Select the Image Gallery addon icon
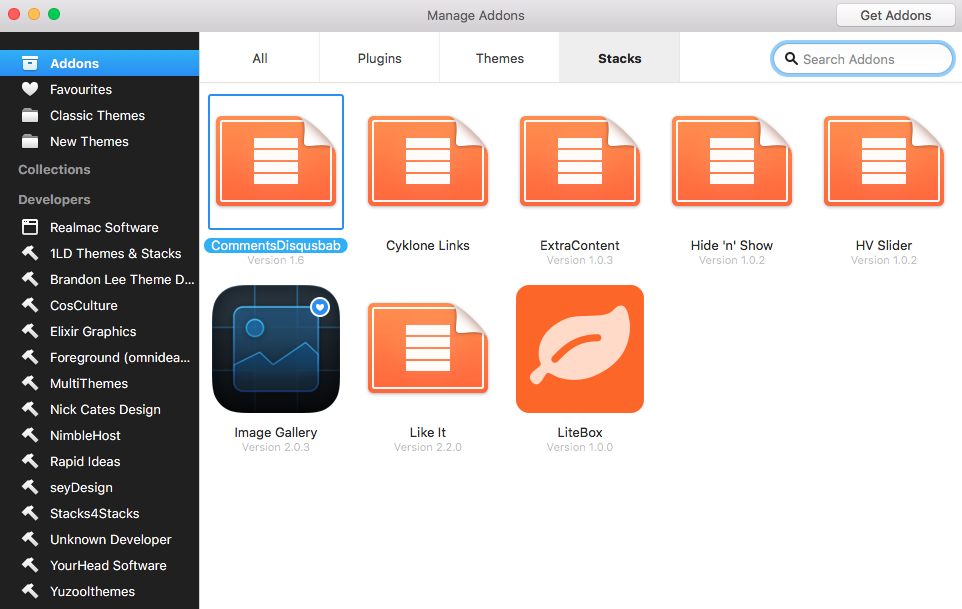962x609 pixels. [x=275, y=348]
